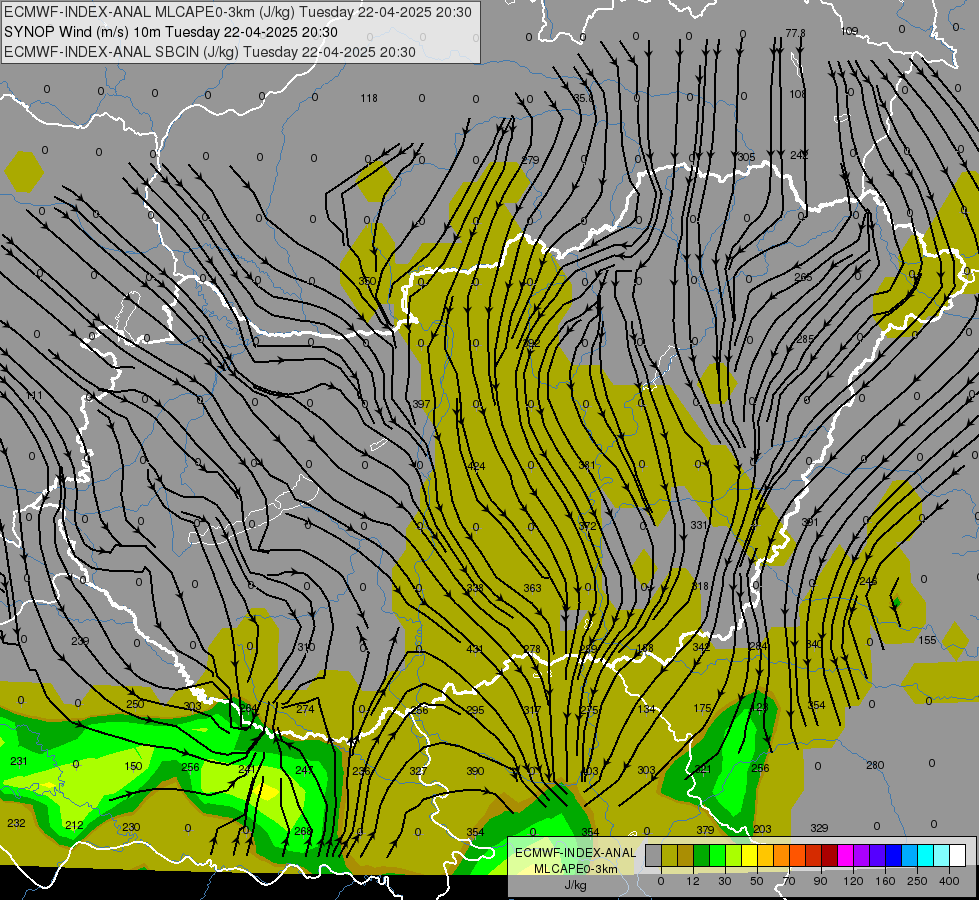Viewport: 979px width, 900px height.
Task: Click the legend tick label 12
Action: (x=692, y=881)
